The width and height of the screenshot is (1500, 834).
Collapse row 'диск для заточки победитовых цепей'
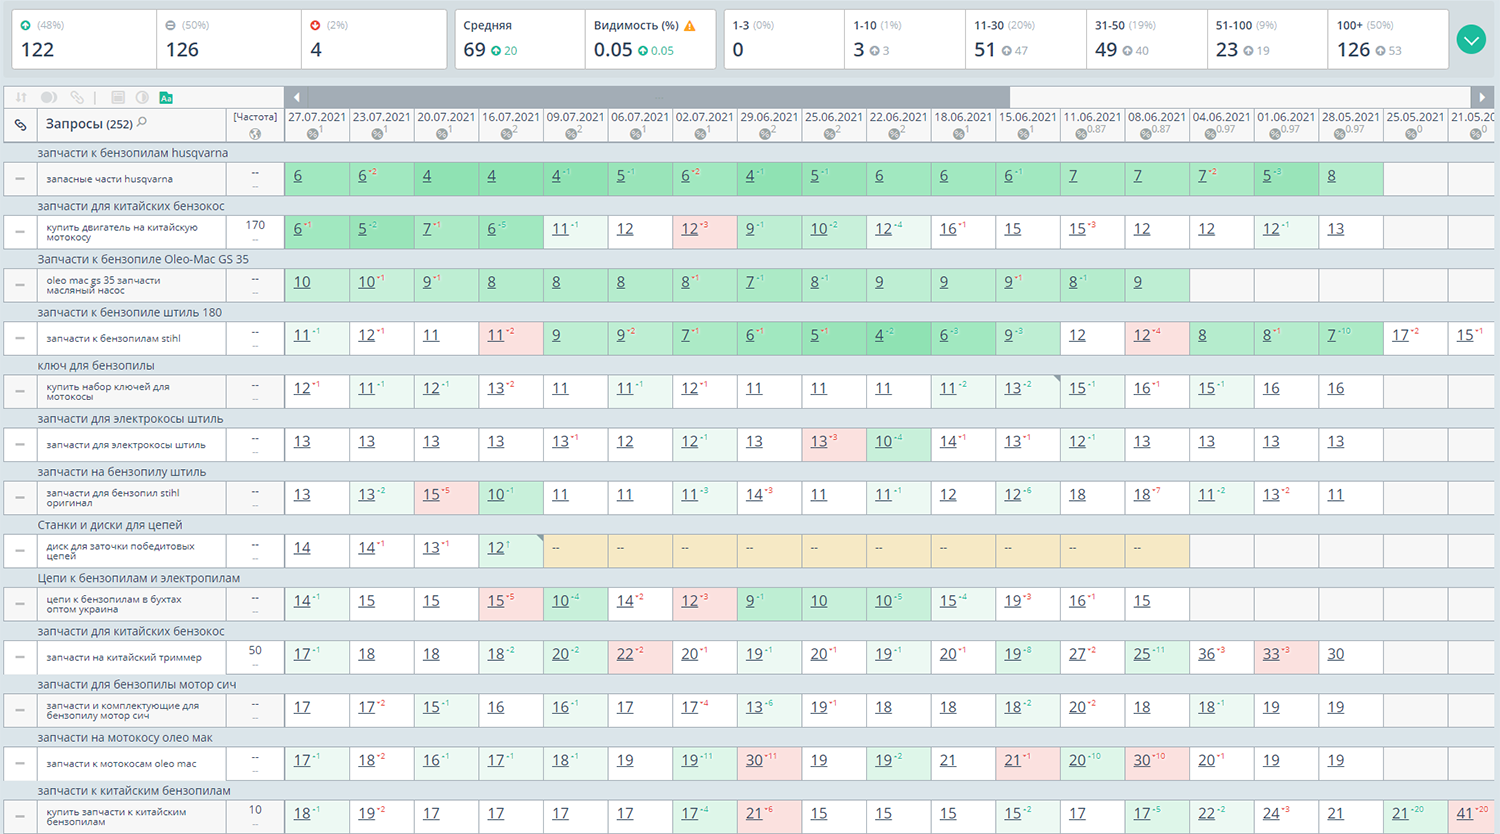tap(20, 551)
